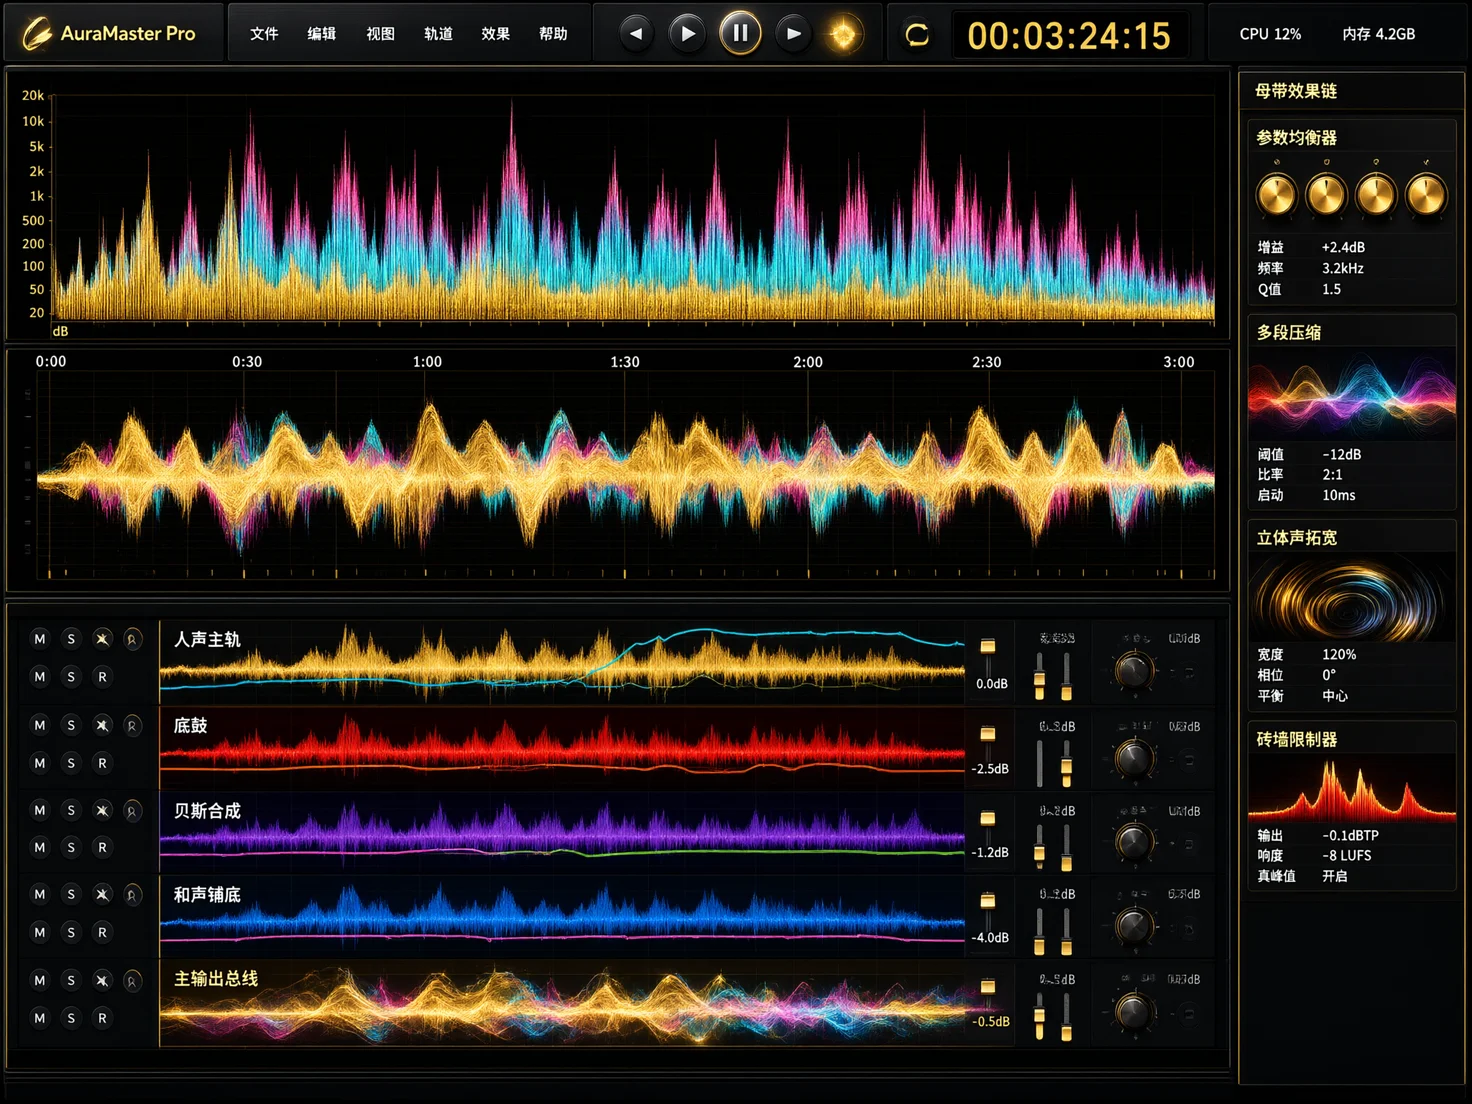
Task: Arm recording with R on 底鼓 track
Action: tap(102, 763)
